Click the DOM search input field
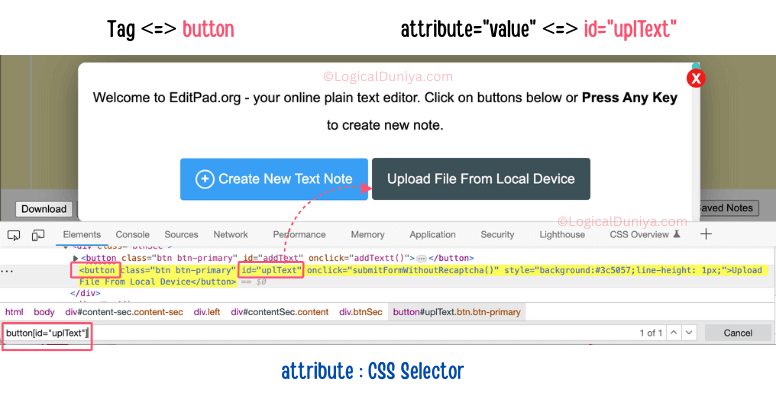Screen dimensions: 776x400 [317, 333]
